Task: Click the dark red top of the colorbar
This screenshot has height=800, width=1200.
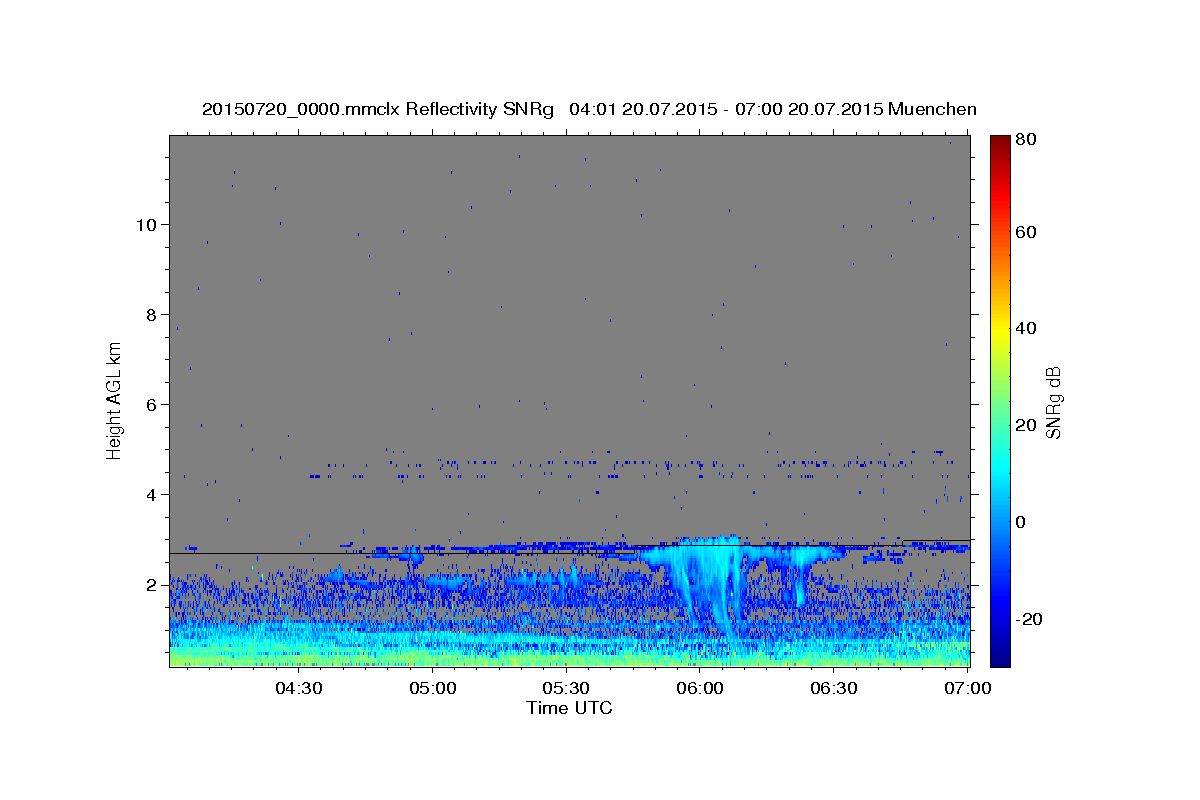Action: (x=1000, y=145)
